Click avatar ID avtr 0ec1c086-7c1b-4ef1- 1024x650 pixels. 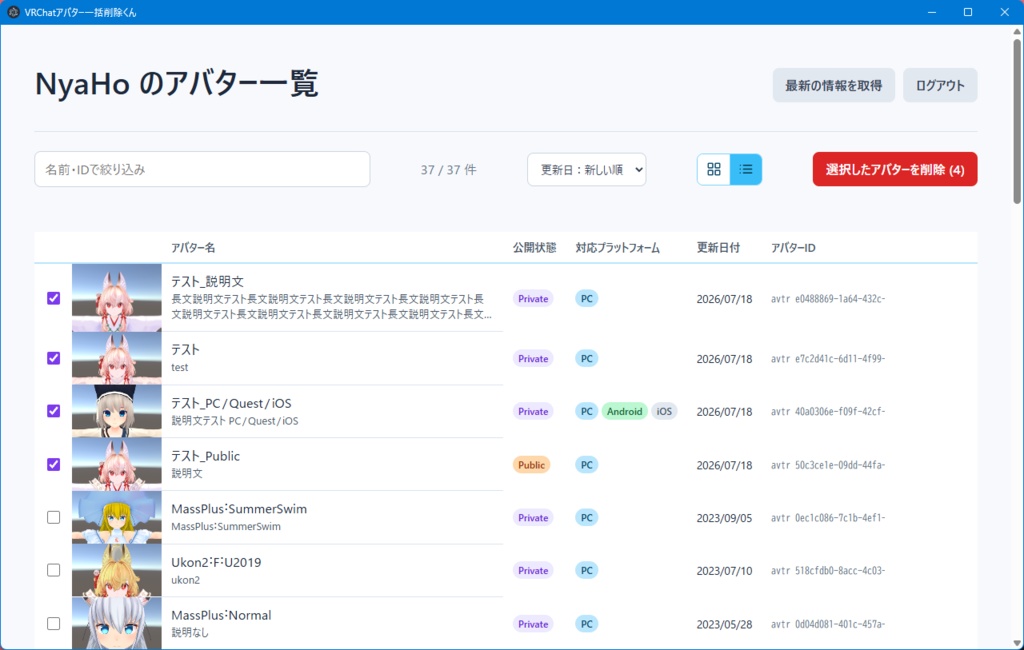(x=828, y=518)
